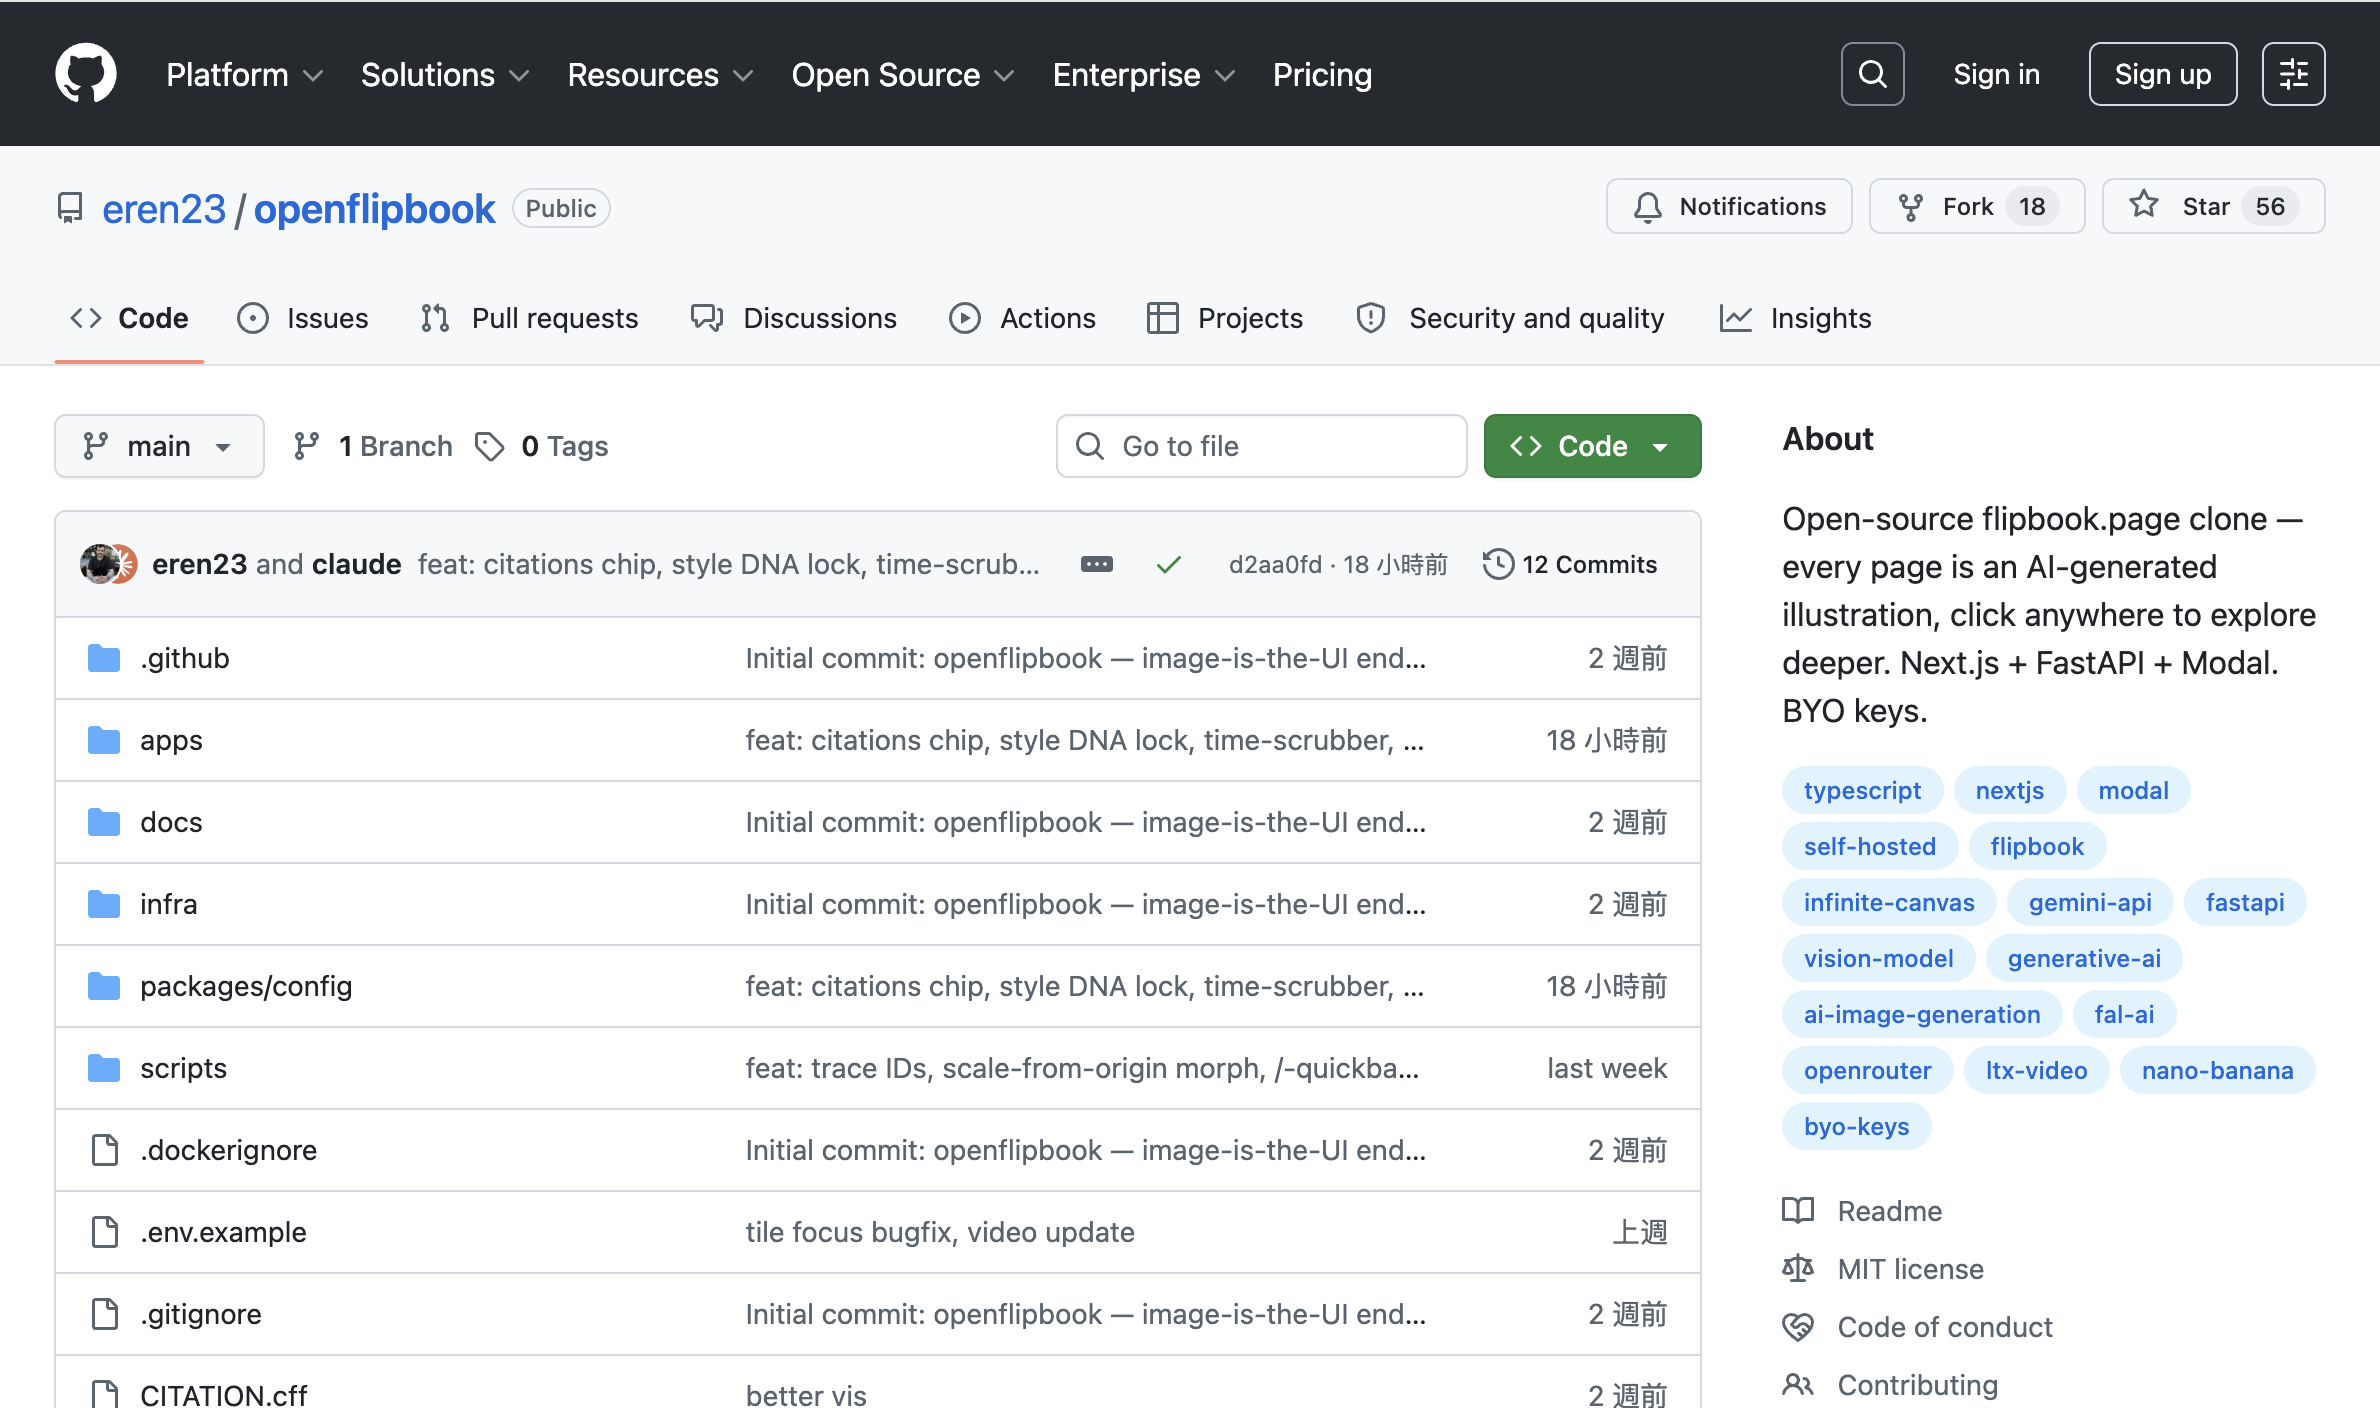Click the Notifications bell icon
This screenshot has width=2380, height=1408.
(x=1647, y=207)
